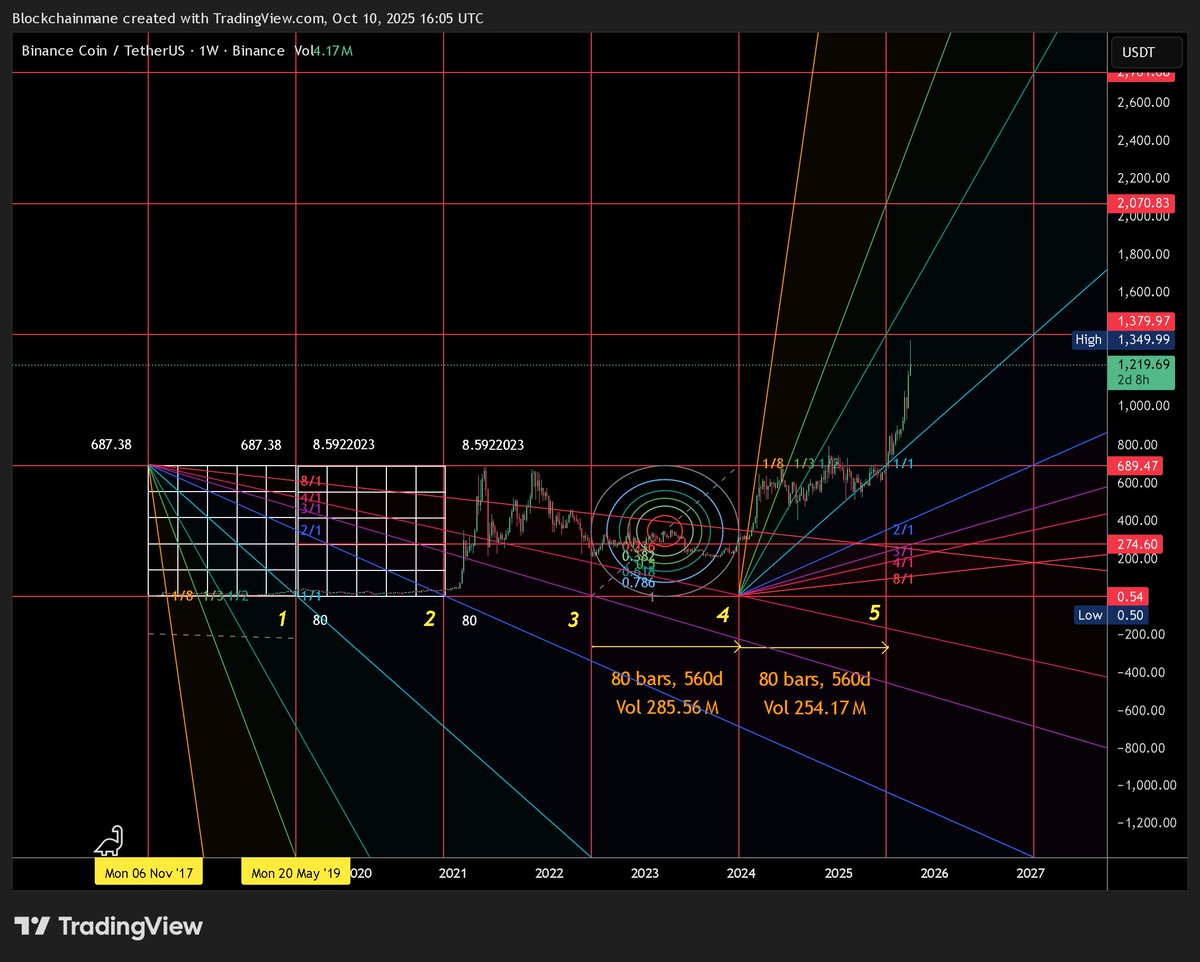Click the 1,800.00 price axis label

1142,254
